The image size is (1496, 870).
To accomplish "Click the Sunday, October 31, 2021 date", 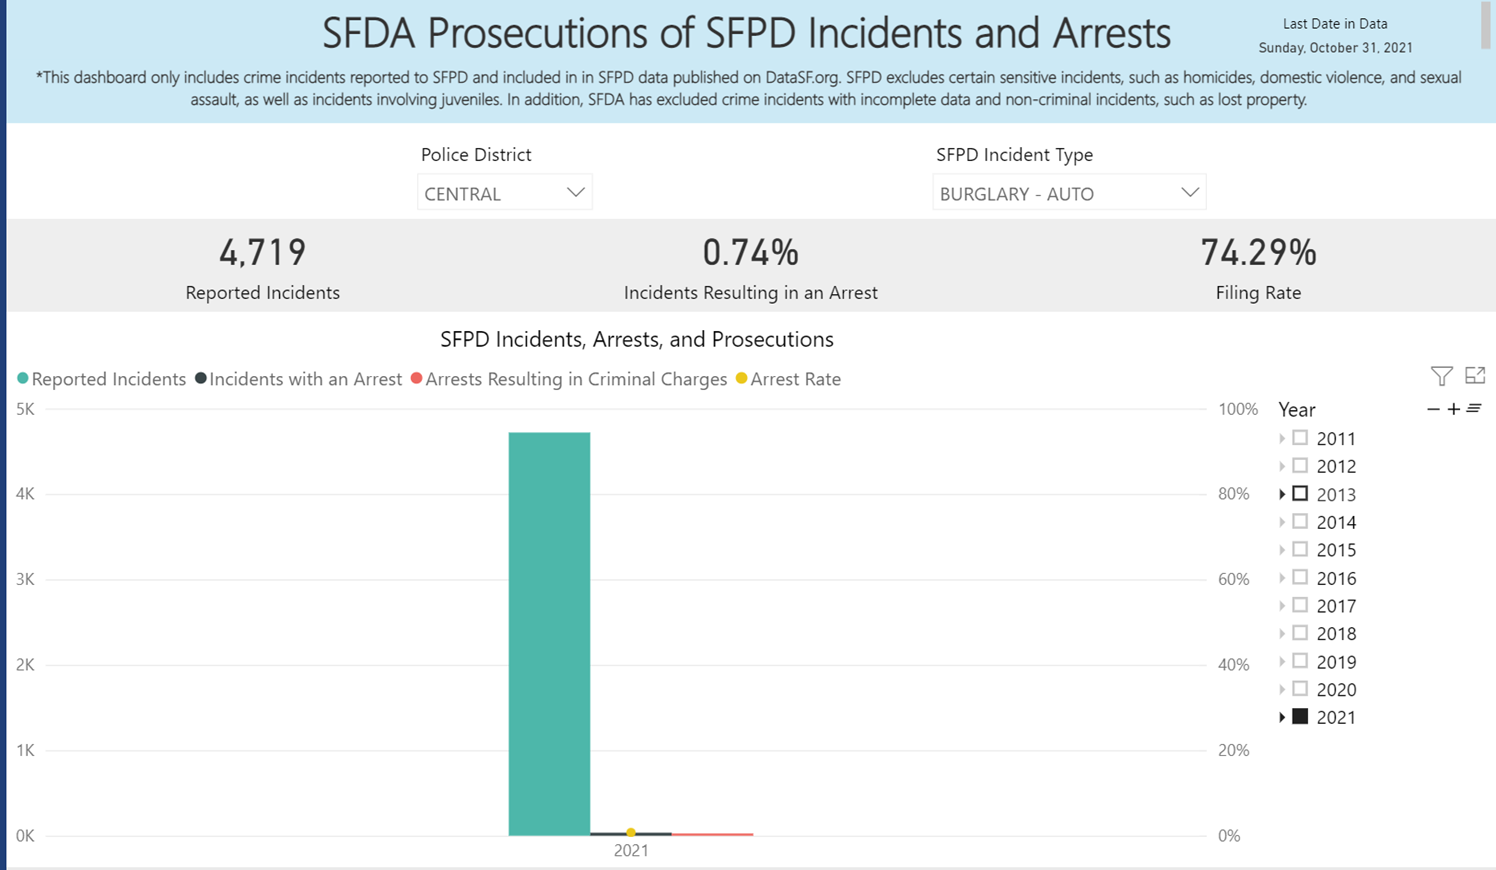I will tap(1335, 47).
